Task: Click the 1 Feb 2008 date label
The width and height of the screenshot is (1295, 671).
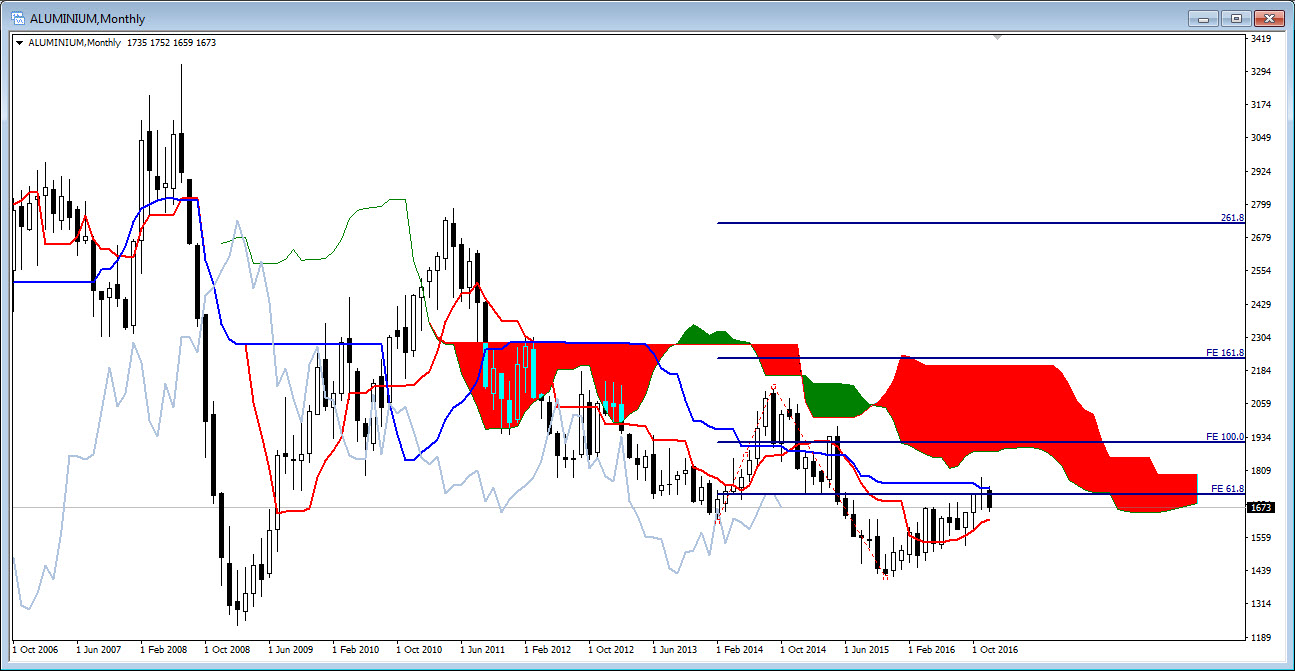Action: point(163,650)
